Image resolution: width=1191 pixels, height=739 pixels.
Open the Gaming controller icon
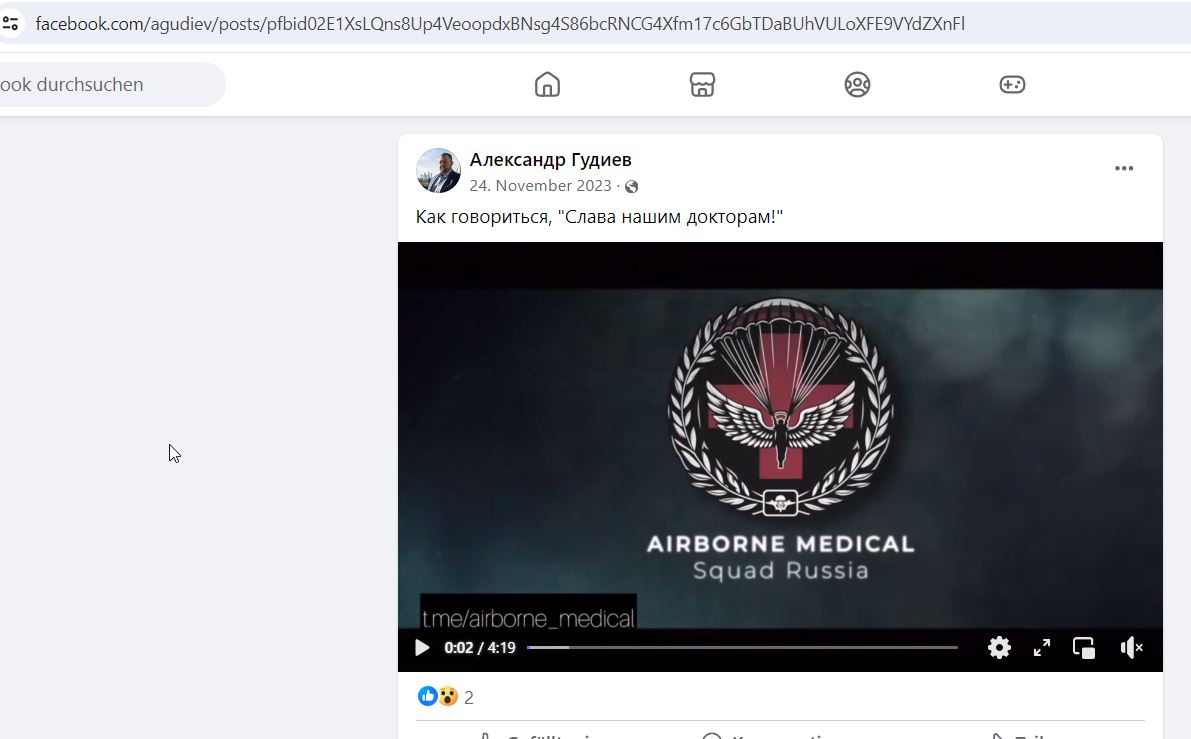[1012, 84]
